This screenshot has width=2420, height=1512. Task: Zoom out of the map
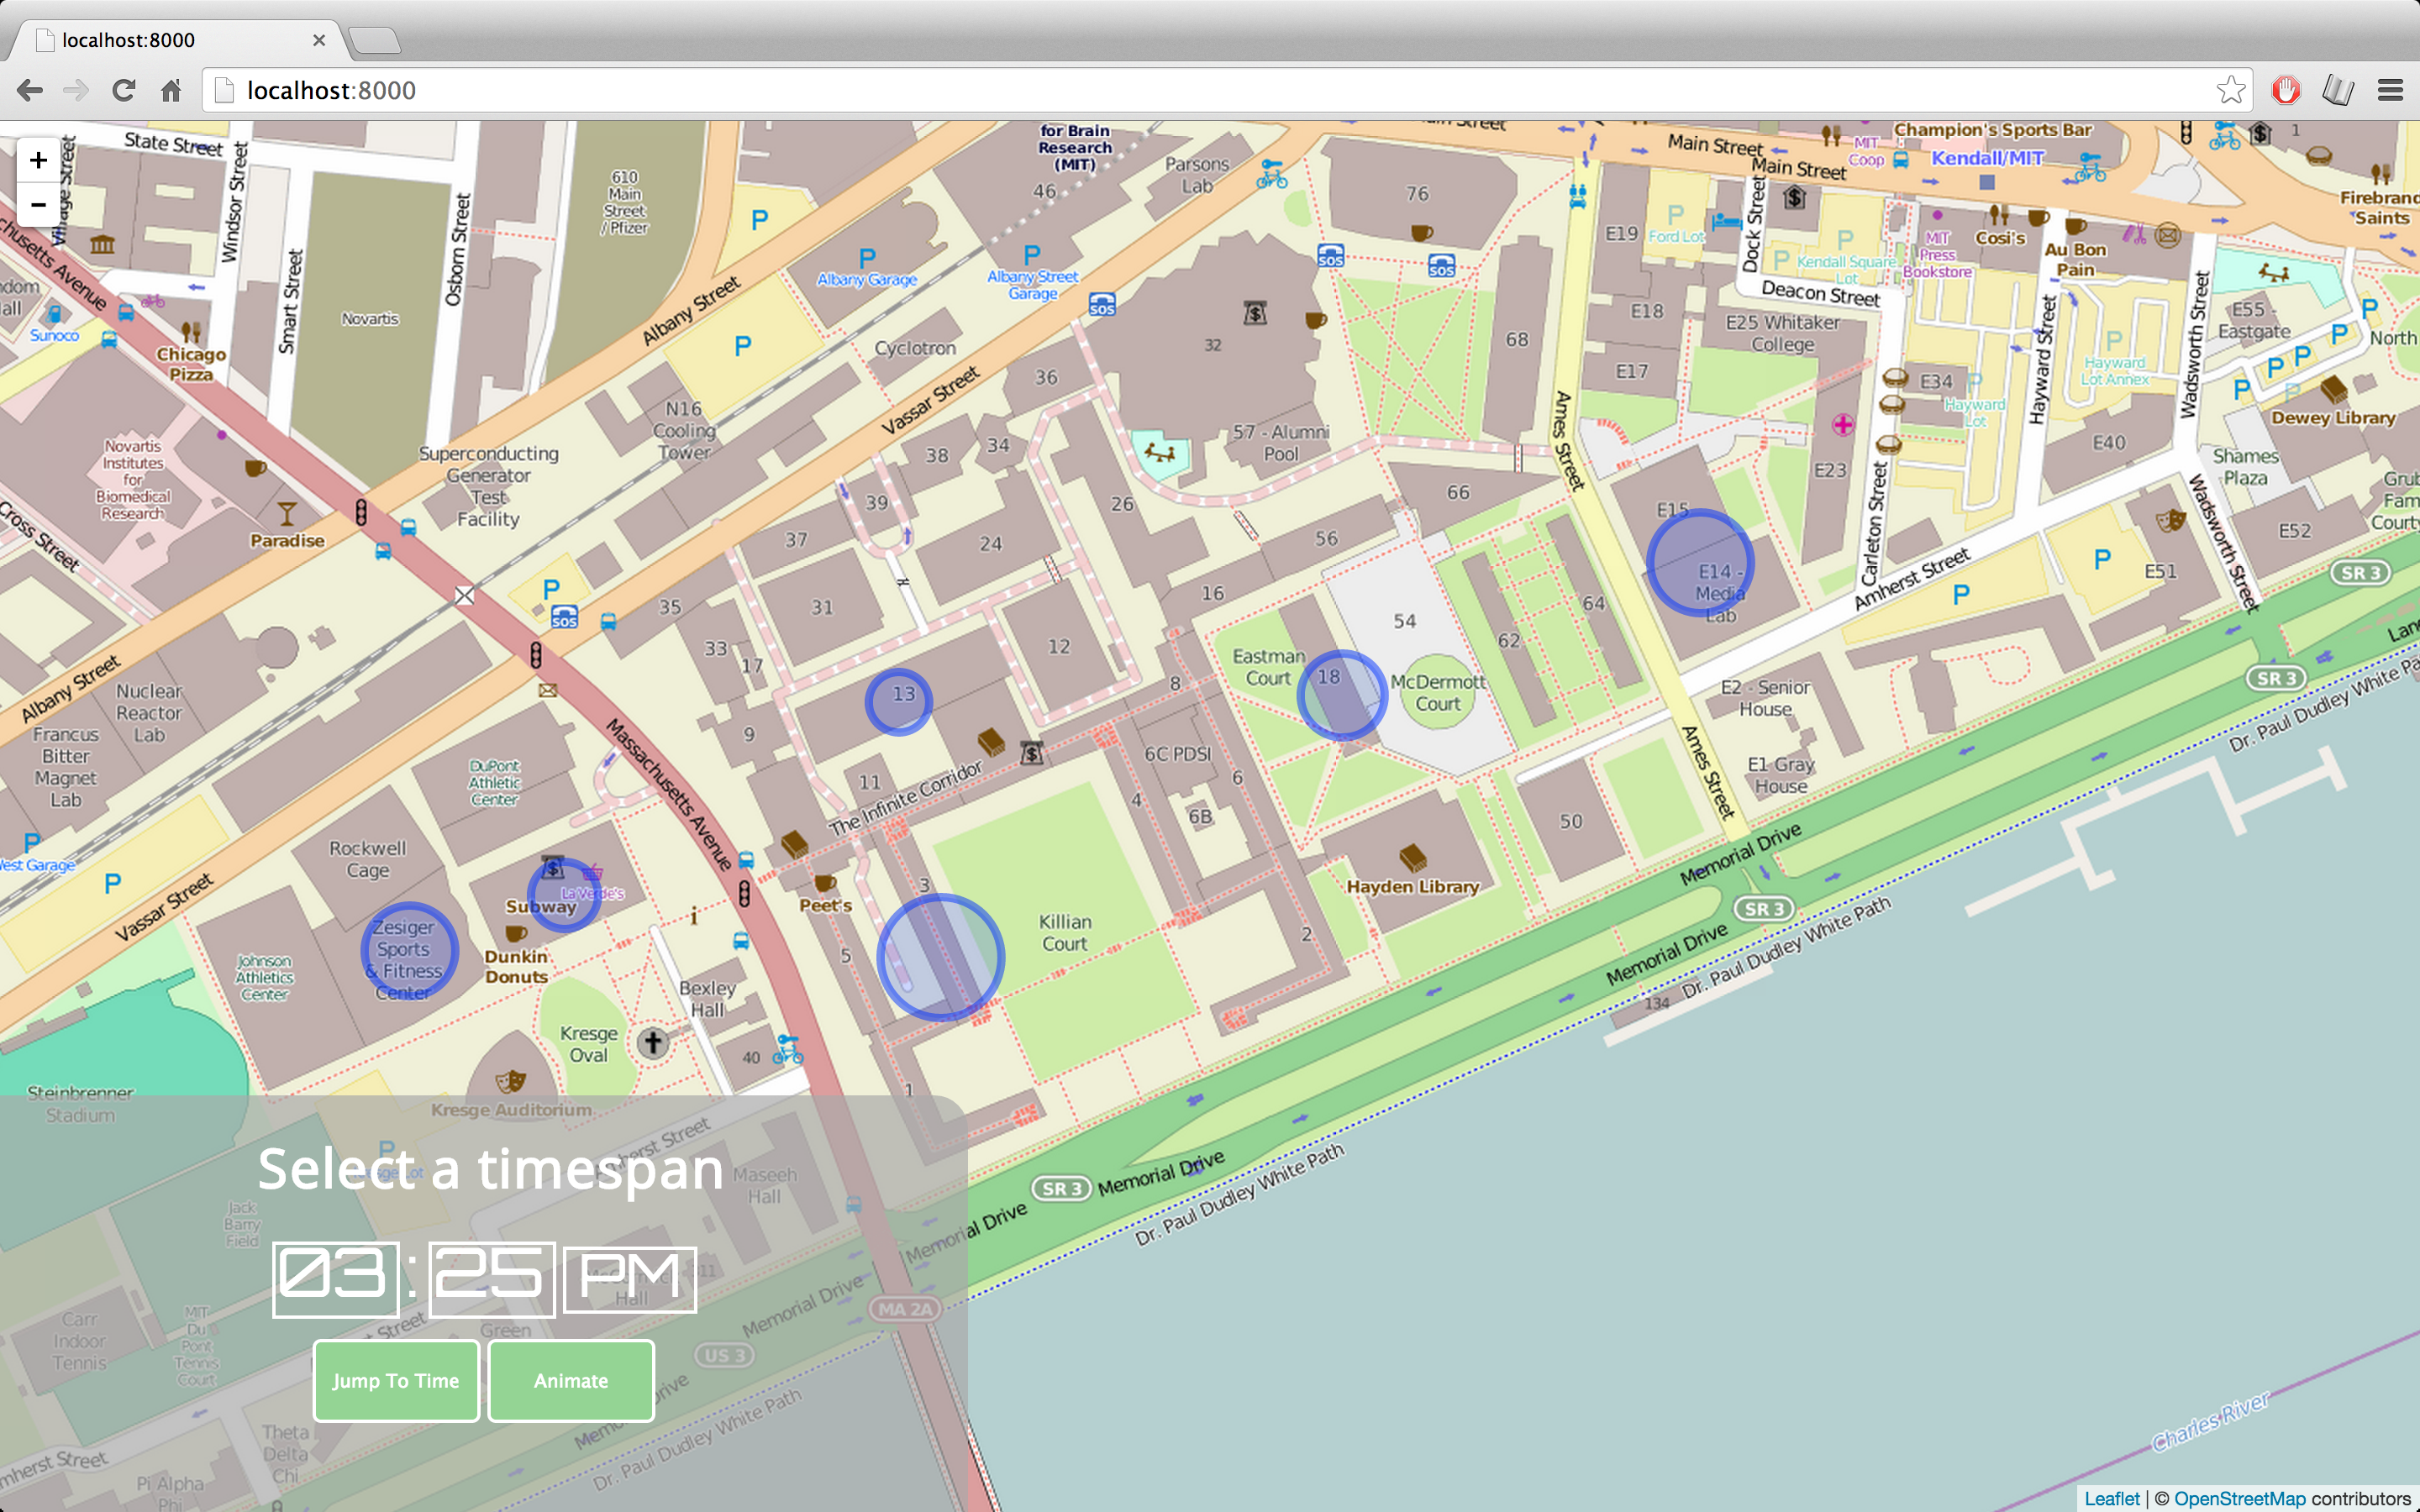[x=38, y=205]
